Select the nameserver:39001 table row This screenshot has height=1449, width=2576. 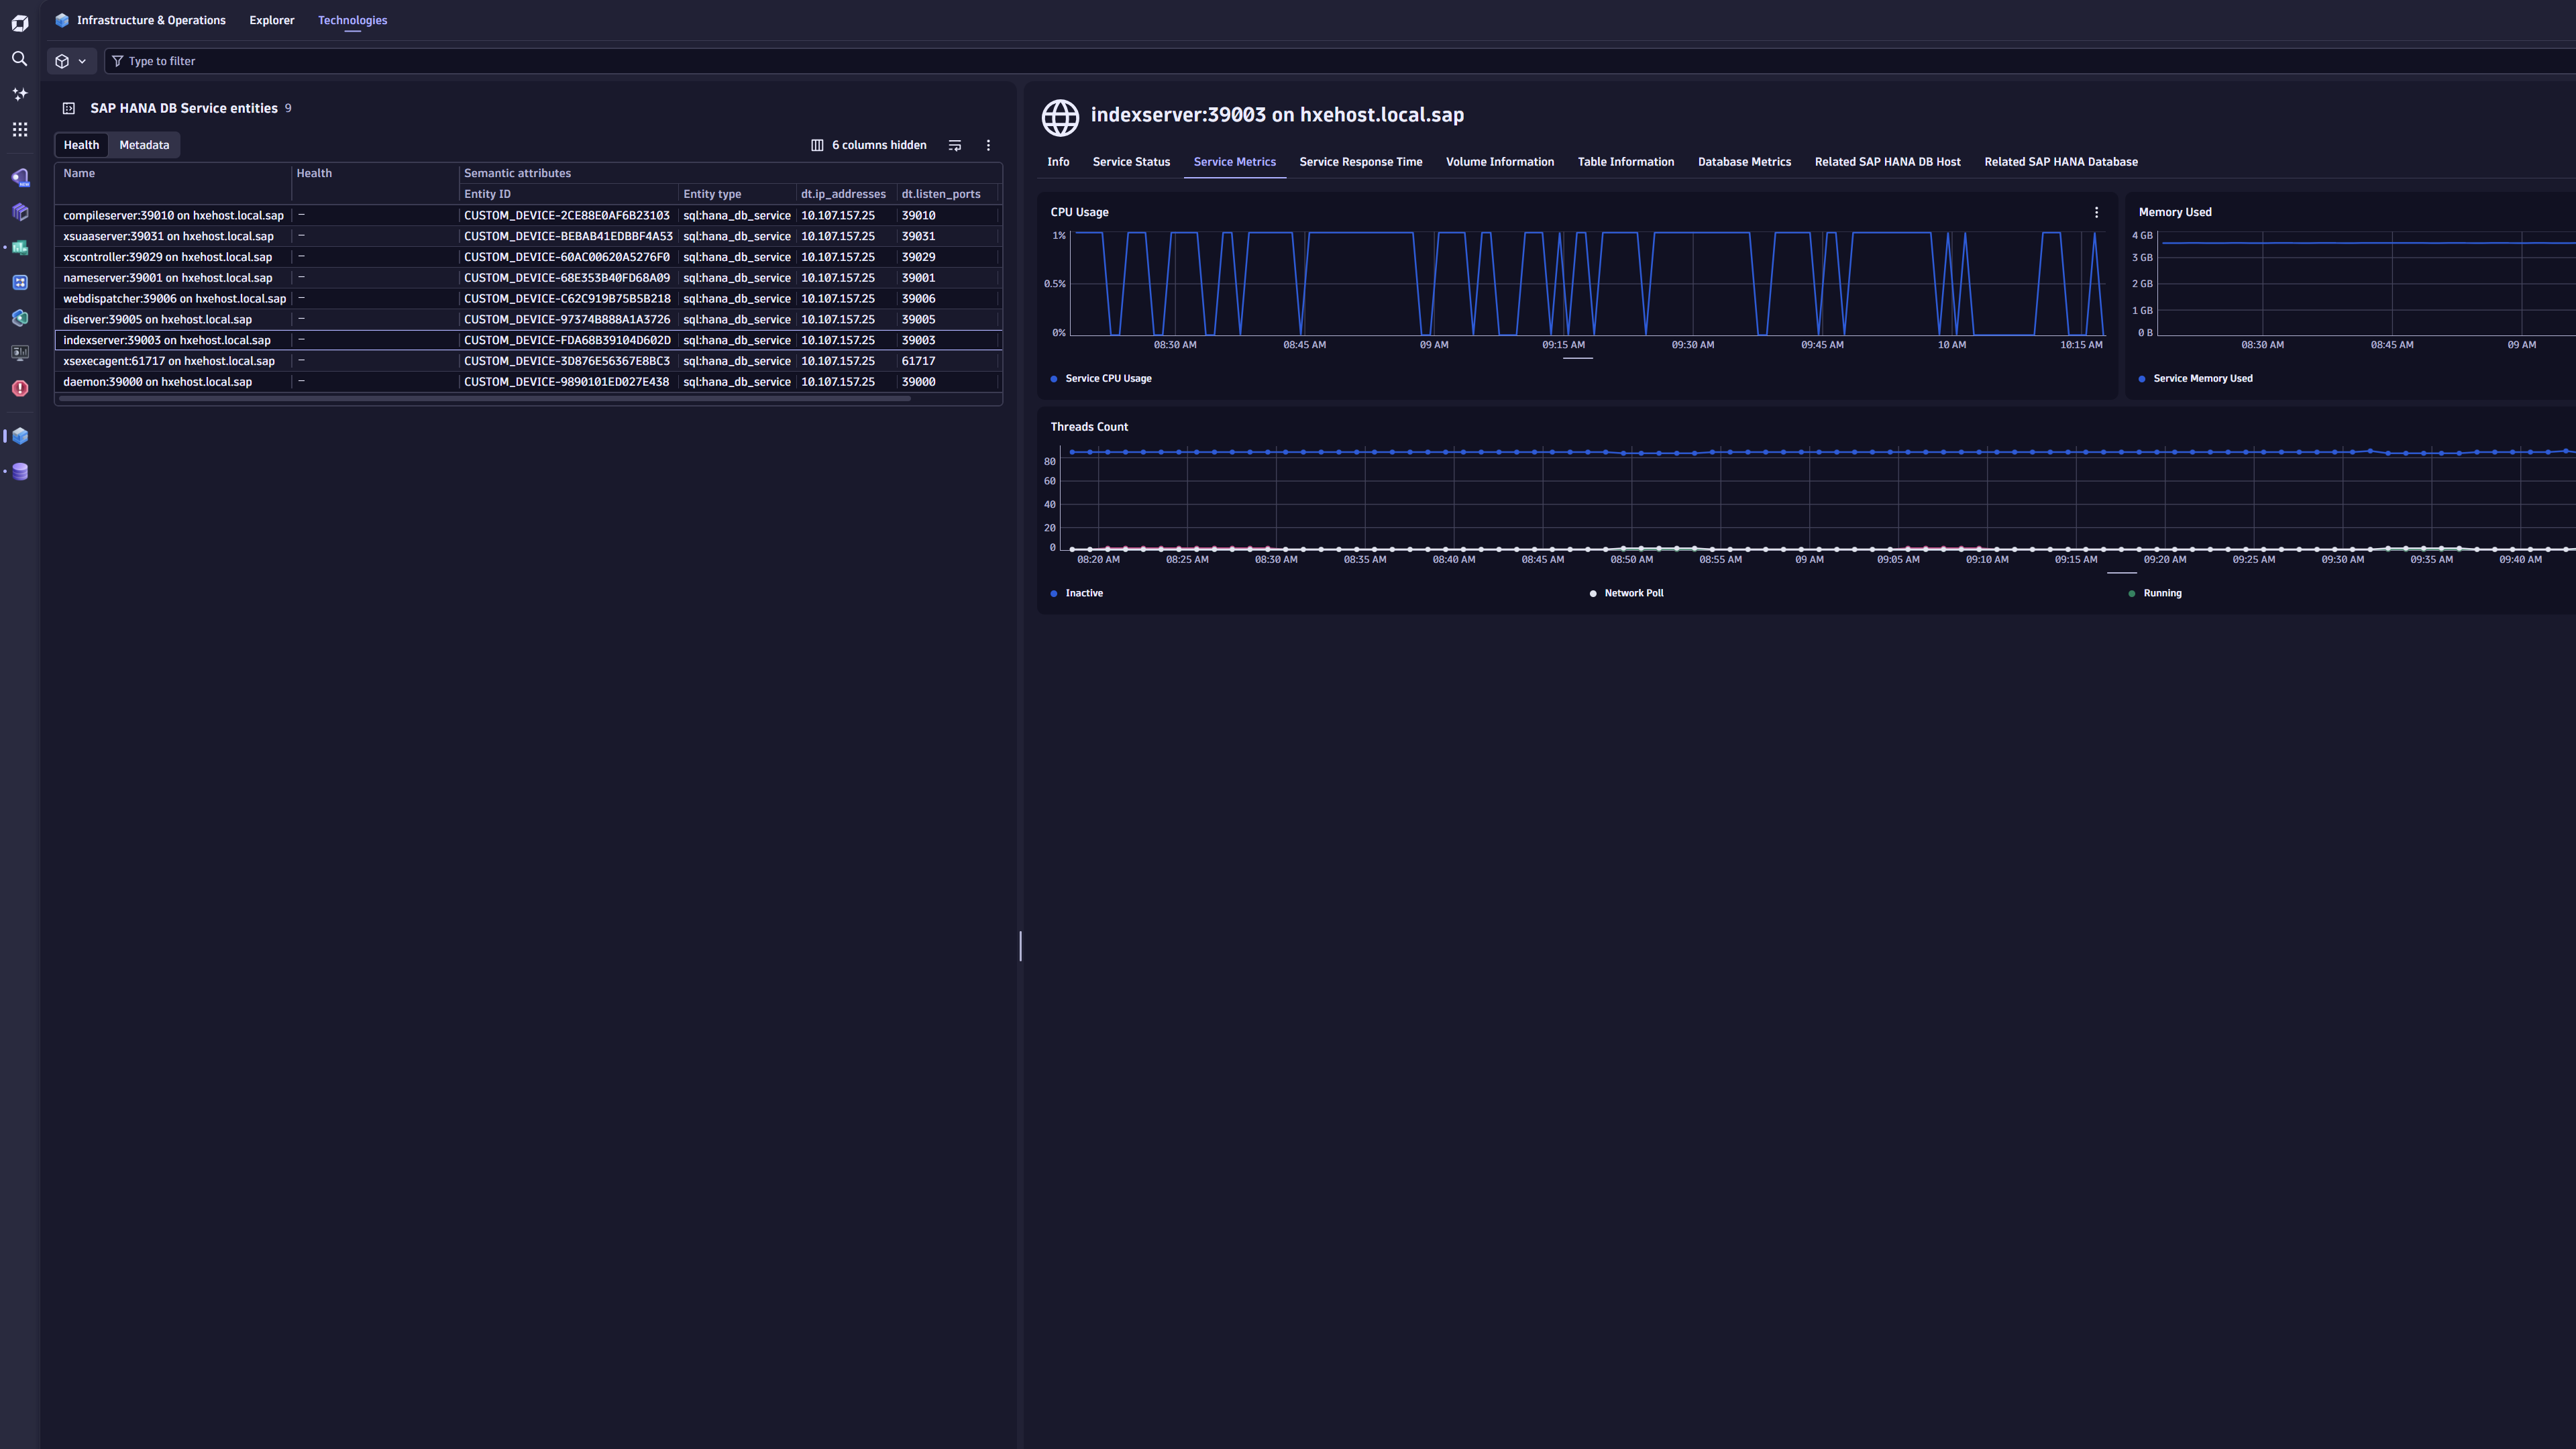click(x=167, y=278)
